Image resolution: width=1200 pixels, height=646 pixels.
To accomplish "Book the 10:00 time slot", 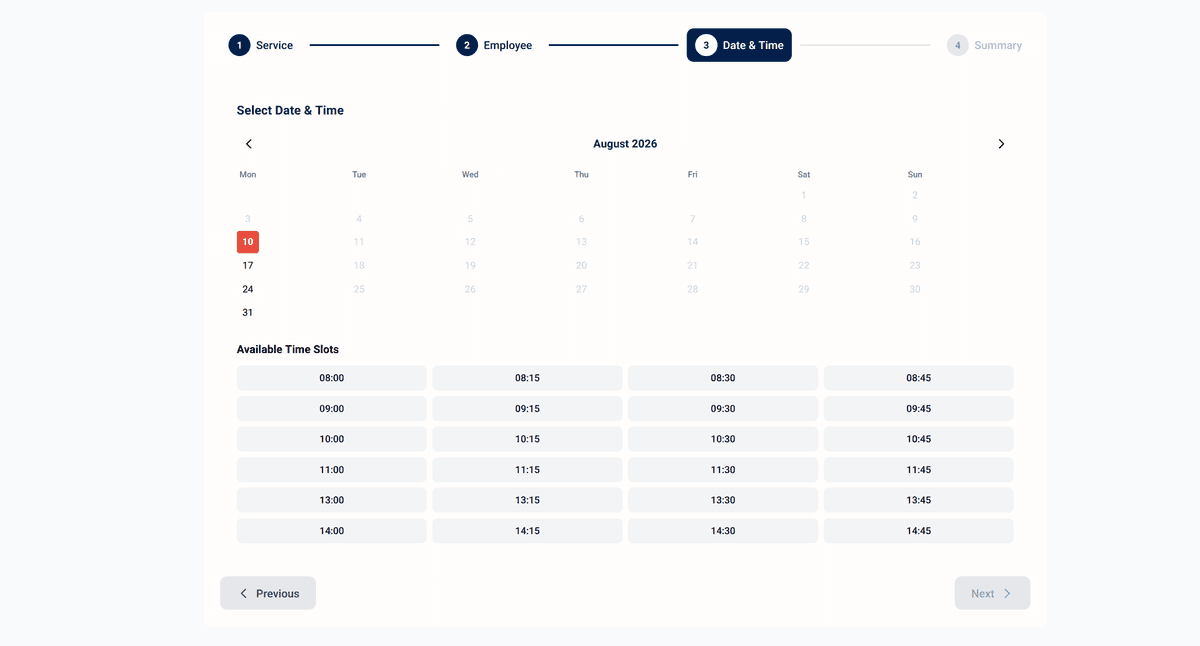I will [x=332, y=439].
